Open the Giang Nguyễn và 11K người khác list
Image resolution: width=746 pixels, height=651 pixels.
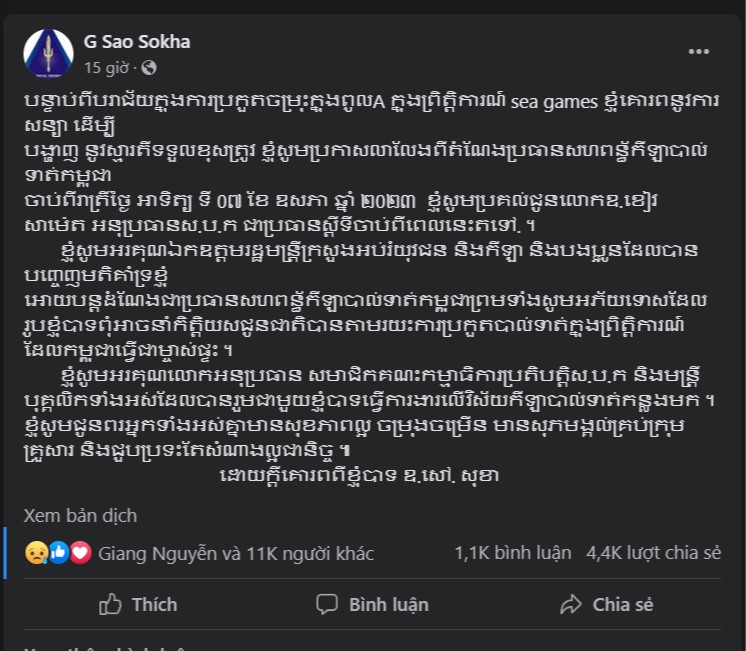235,553
